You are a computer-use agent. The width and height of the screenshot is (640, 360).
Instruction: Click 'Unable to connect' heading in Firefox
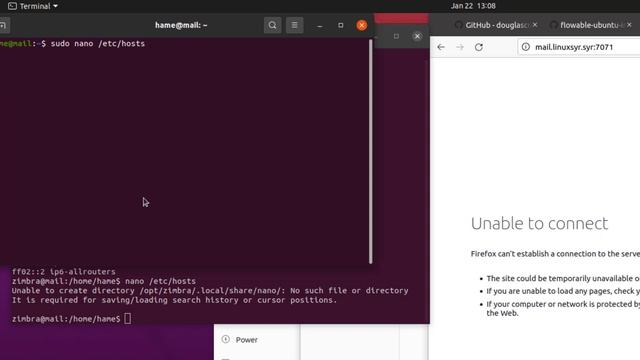[x=539, y=224]
